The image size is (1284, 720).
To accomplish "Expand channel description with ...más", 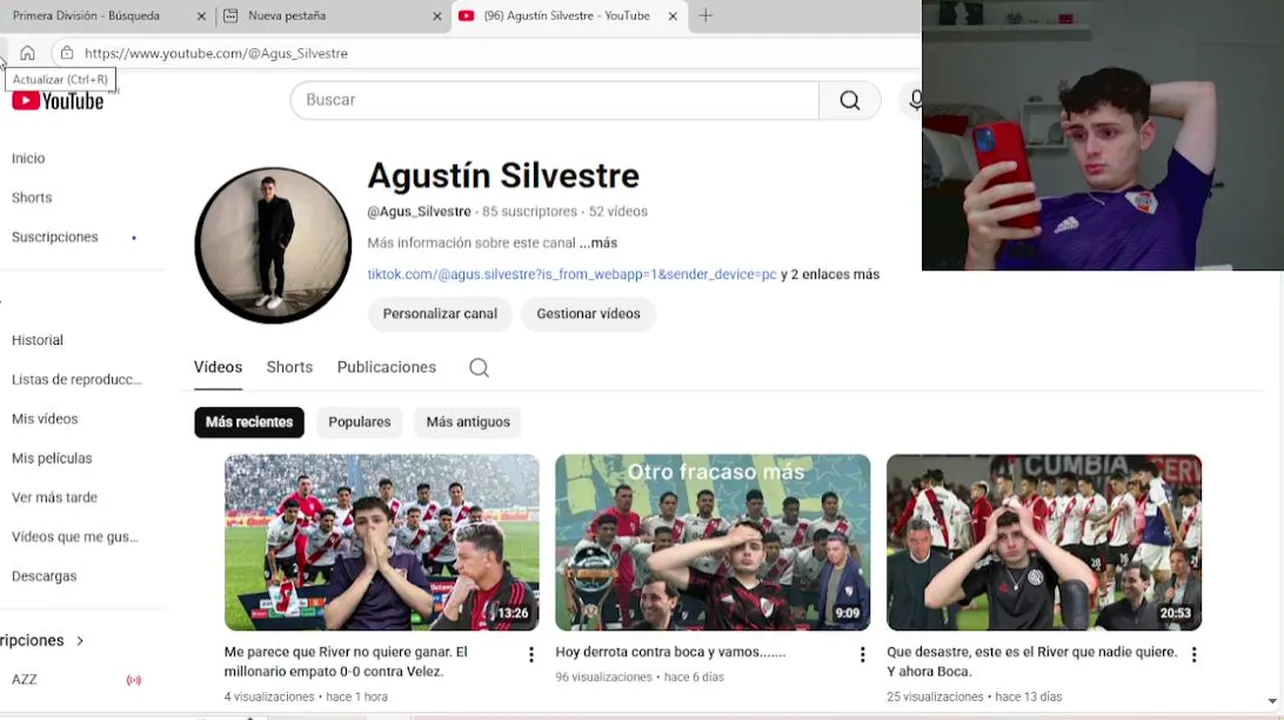I will [x=598, y=243].
